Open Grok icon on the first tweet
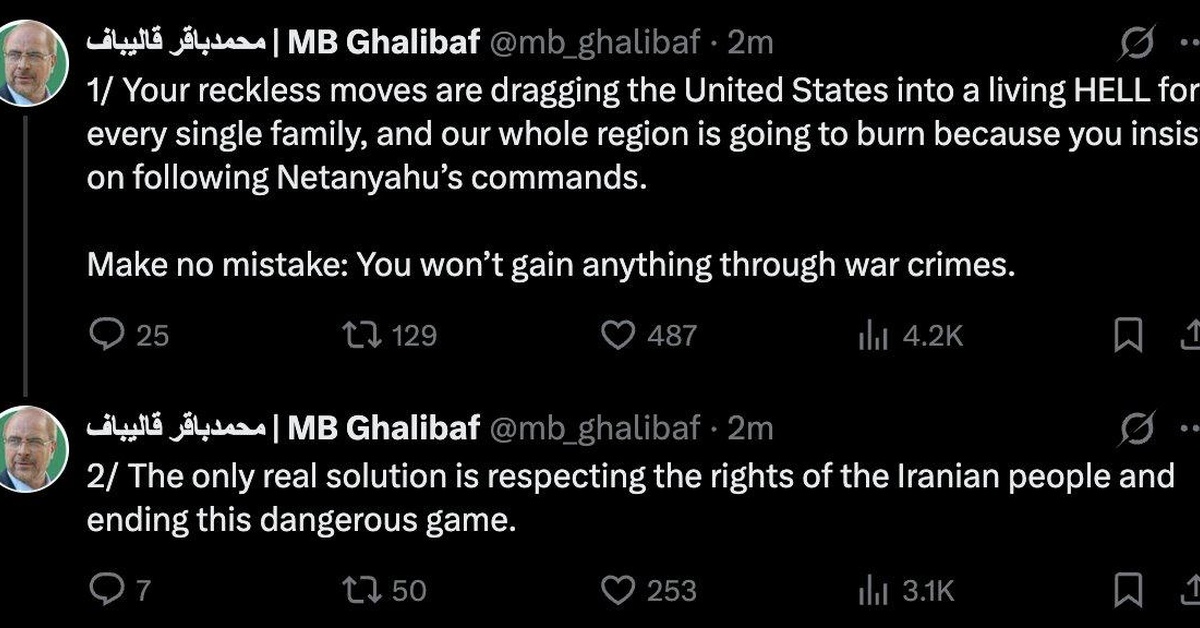Image resolution: width=1200 pixels, height=628 pixels. pos(1137,42)
